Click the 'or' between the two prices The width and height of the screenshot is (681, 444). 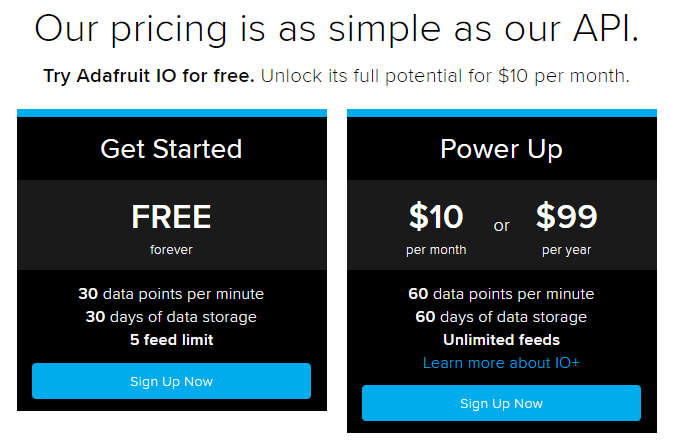click(x=501, y=226)
